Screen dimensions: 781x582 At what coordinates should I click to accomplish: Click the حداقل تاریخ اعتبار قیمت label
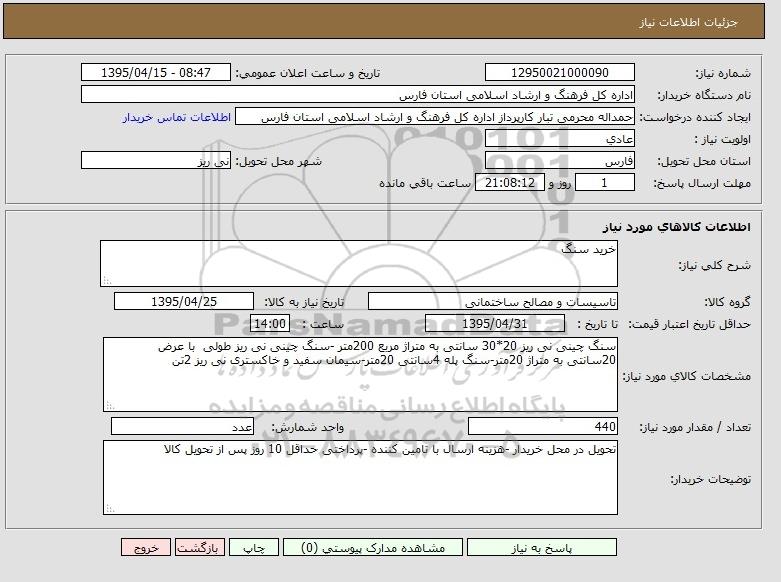(689, 324)
